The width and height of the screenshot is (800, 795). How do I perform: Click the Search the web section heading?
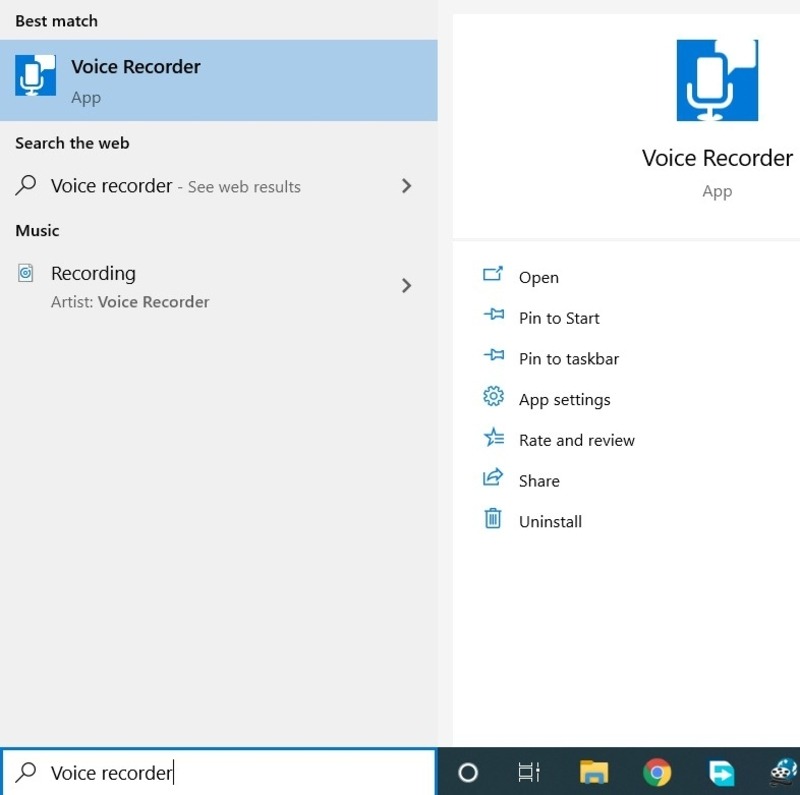(x=72, y=143)
